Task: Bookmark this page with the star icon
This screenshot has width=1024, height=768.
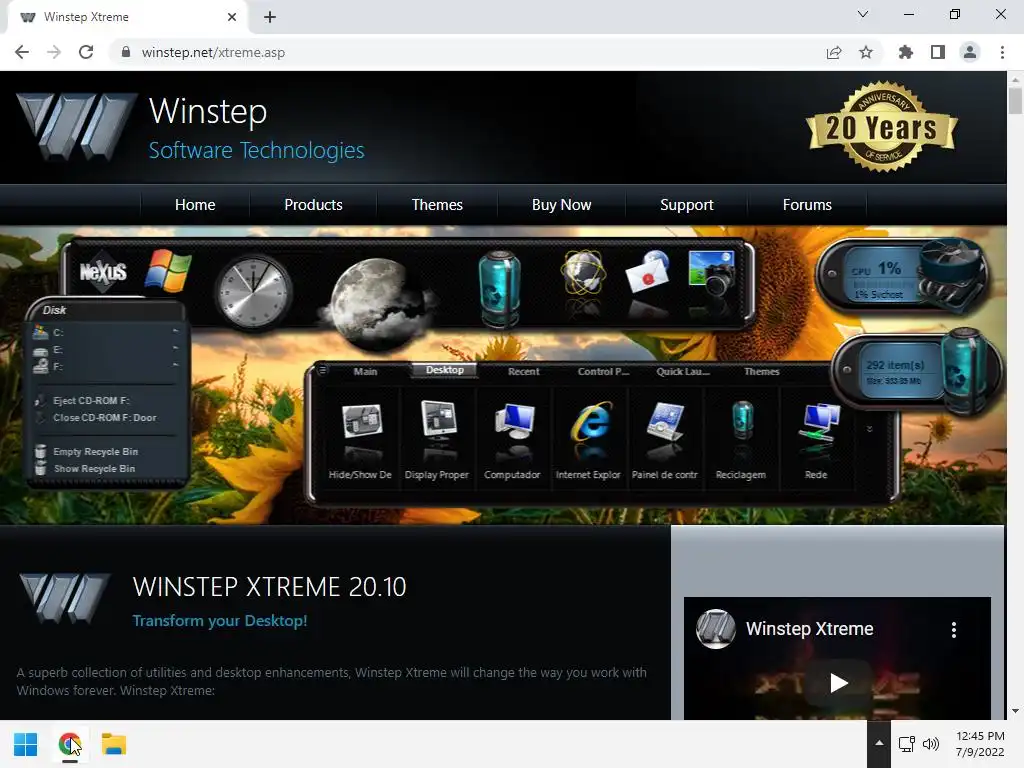Action: coord(866,52)
